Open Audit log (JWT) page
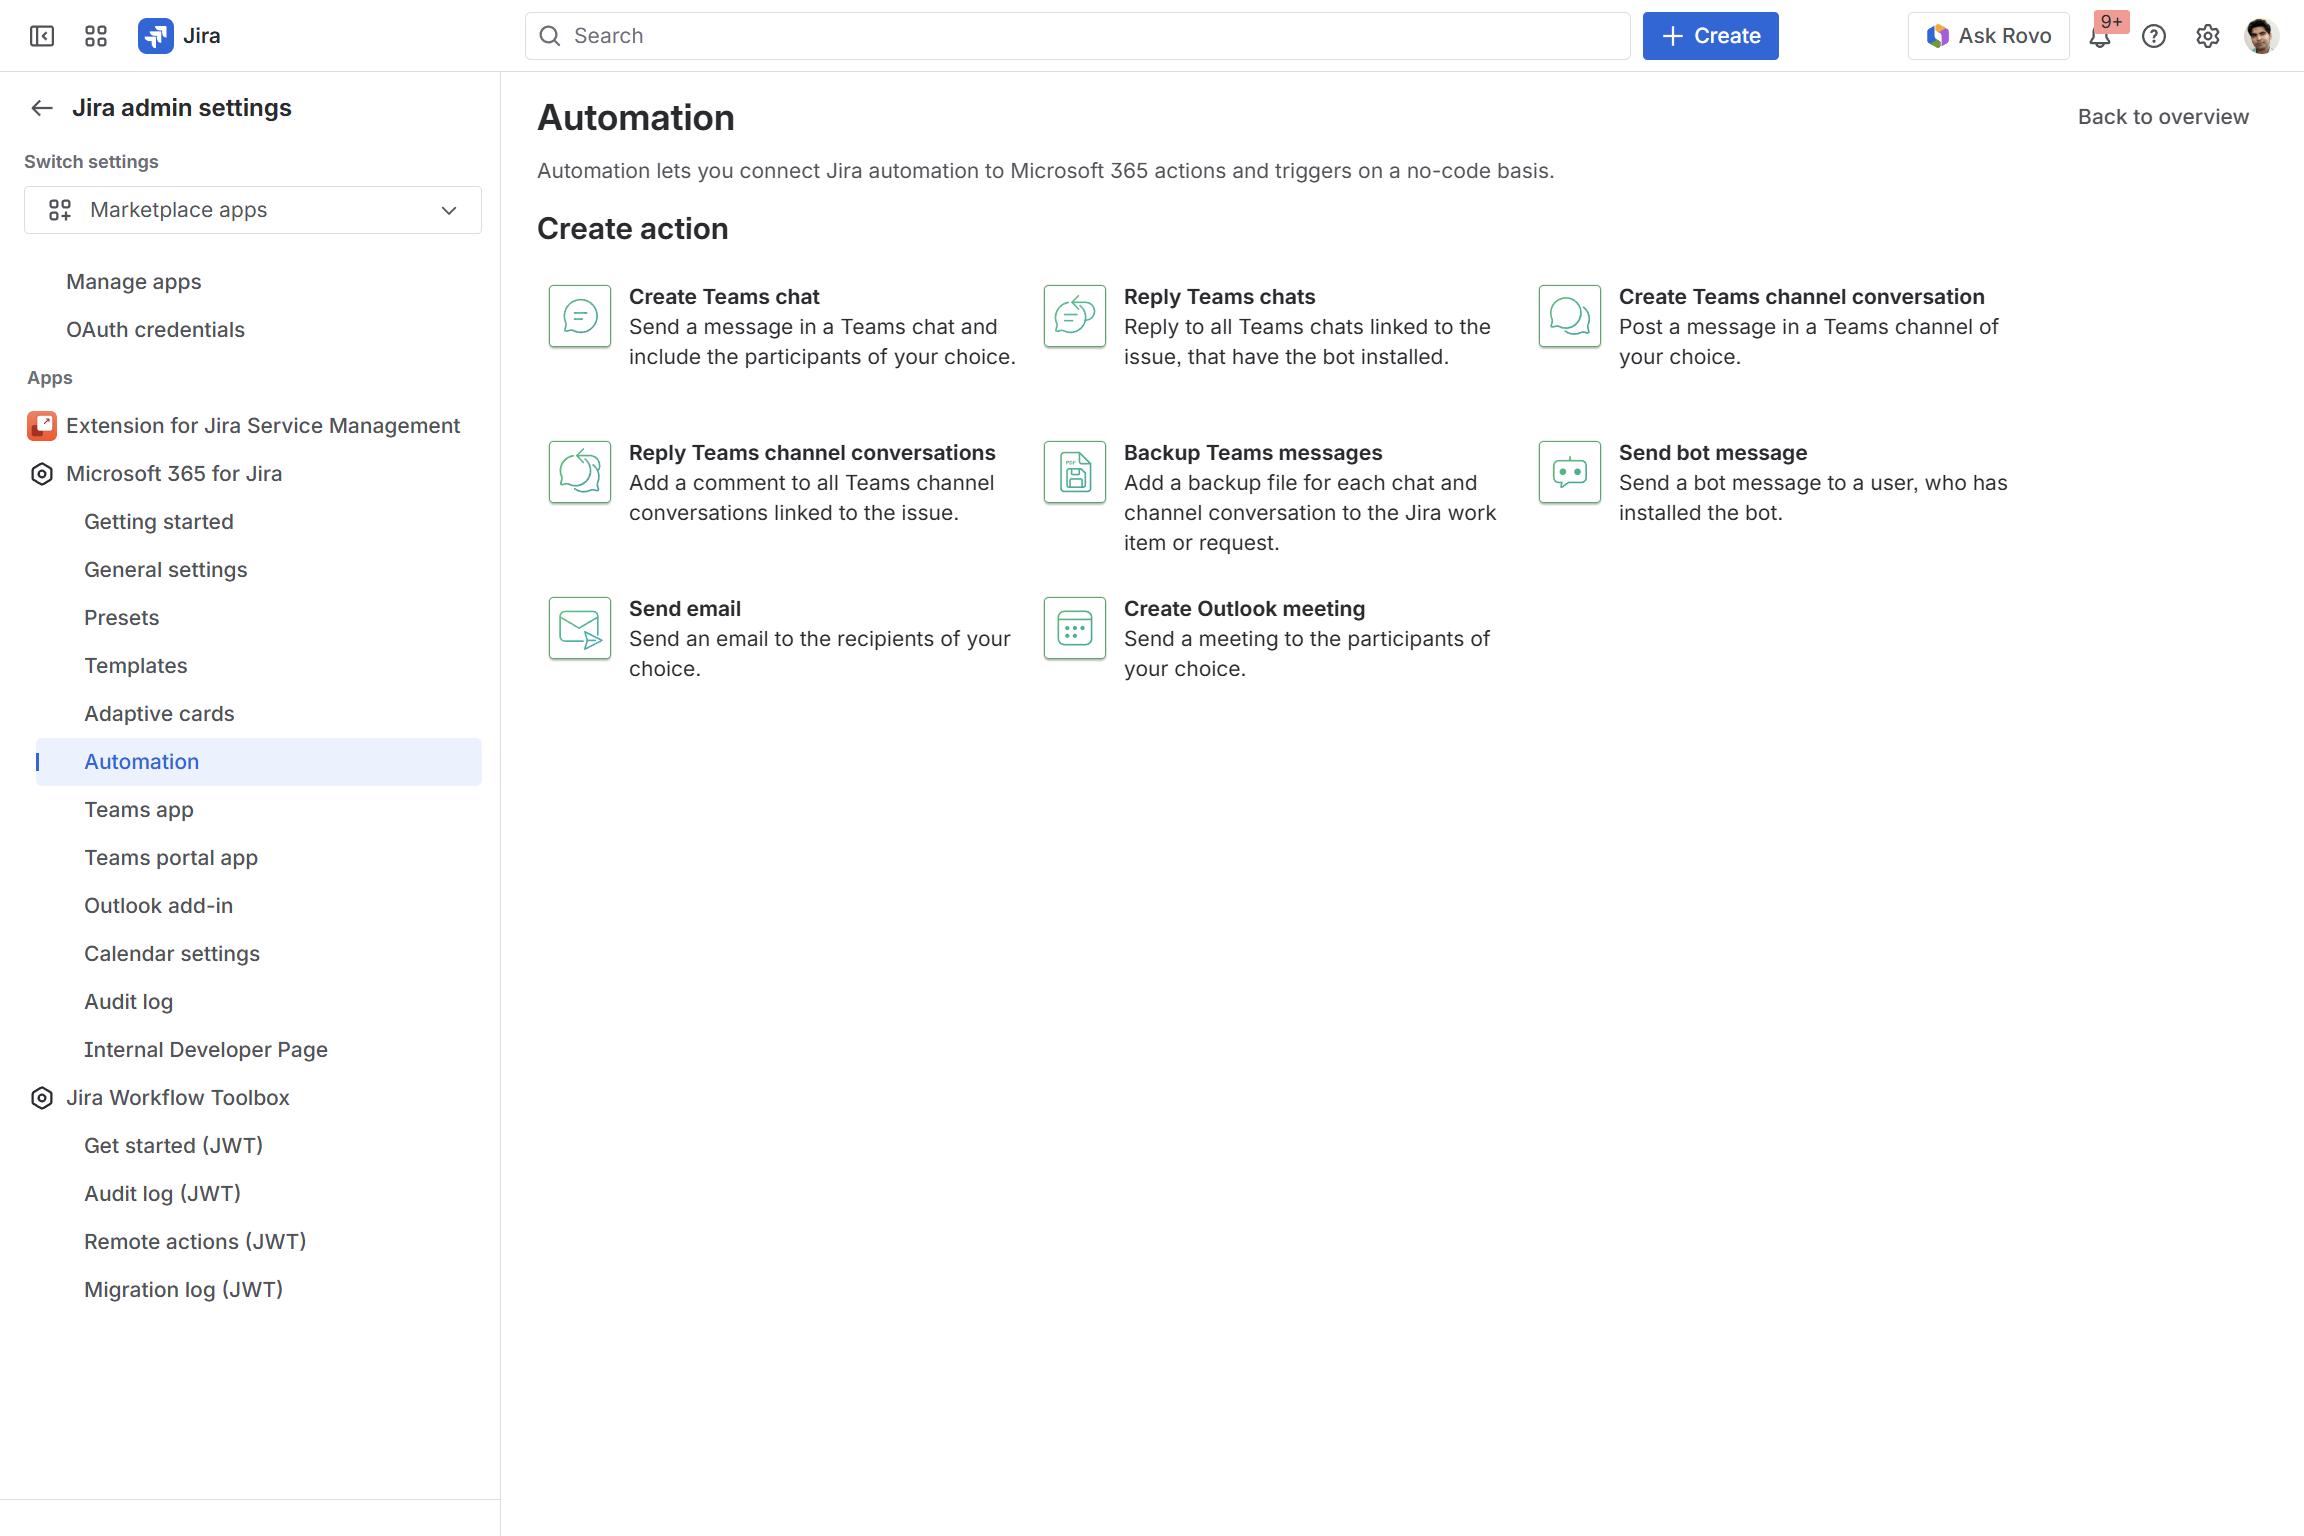2304x1536 pixels. point(163,1194)
